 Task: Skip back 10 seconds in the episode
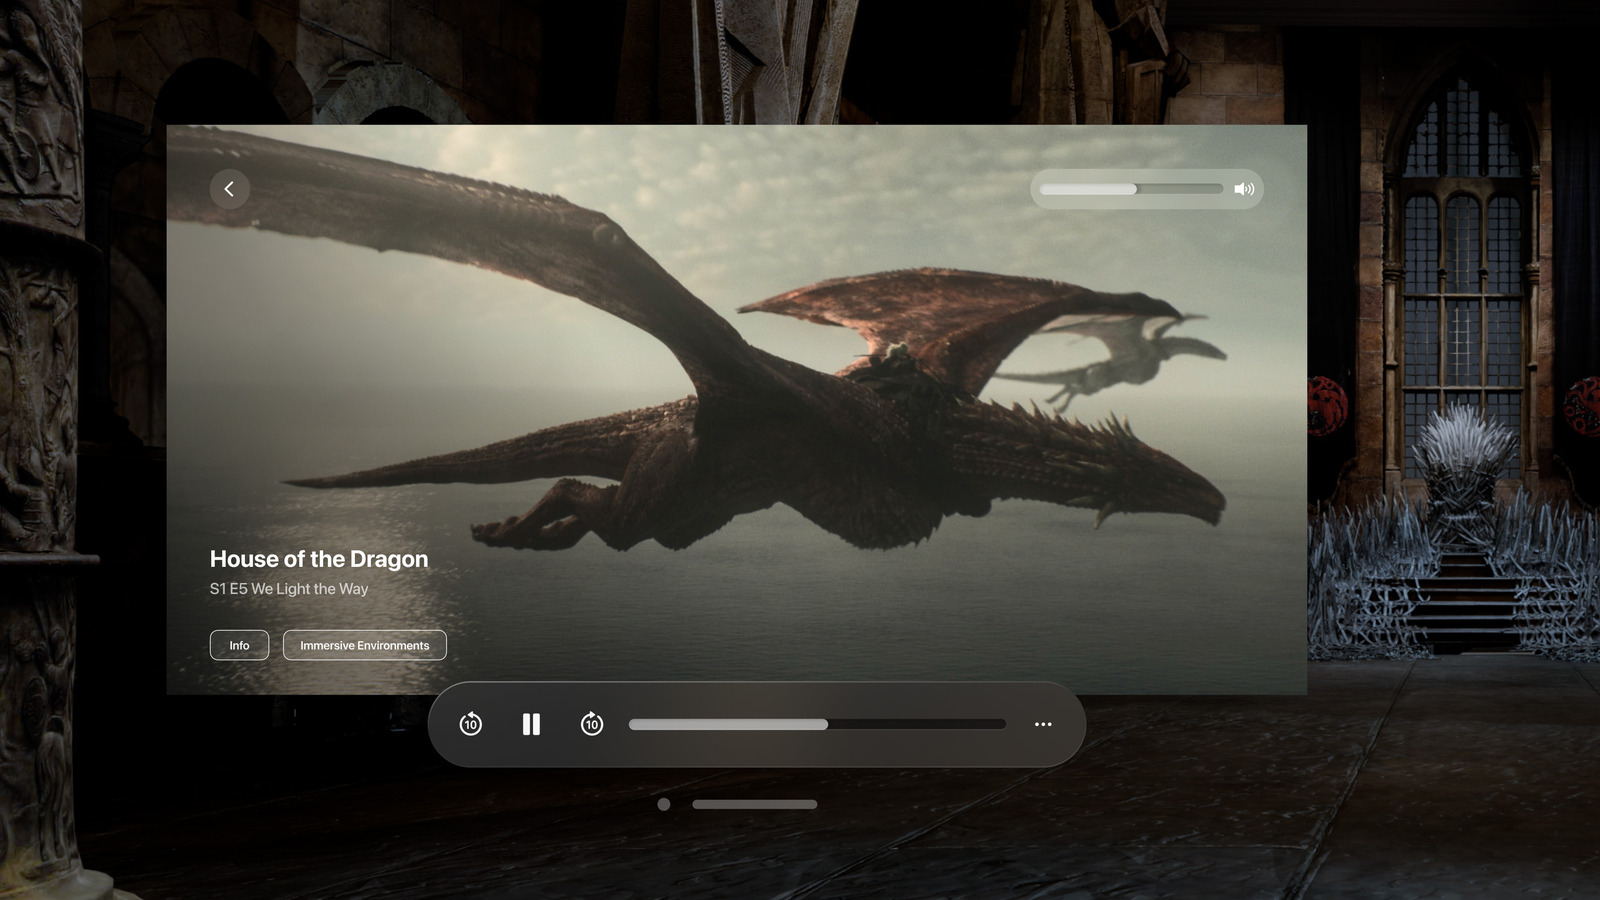[470, 724]
